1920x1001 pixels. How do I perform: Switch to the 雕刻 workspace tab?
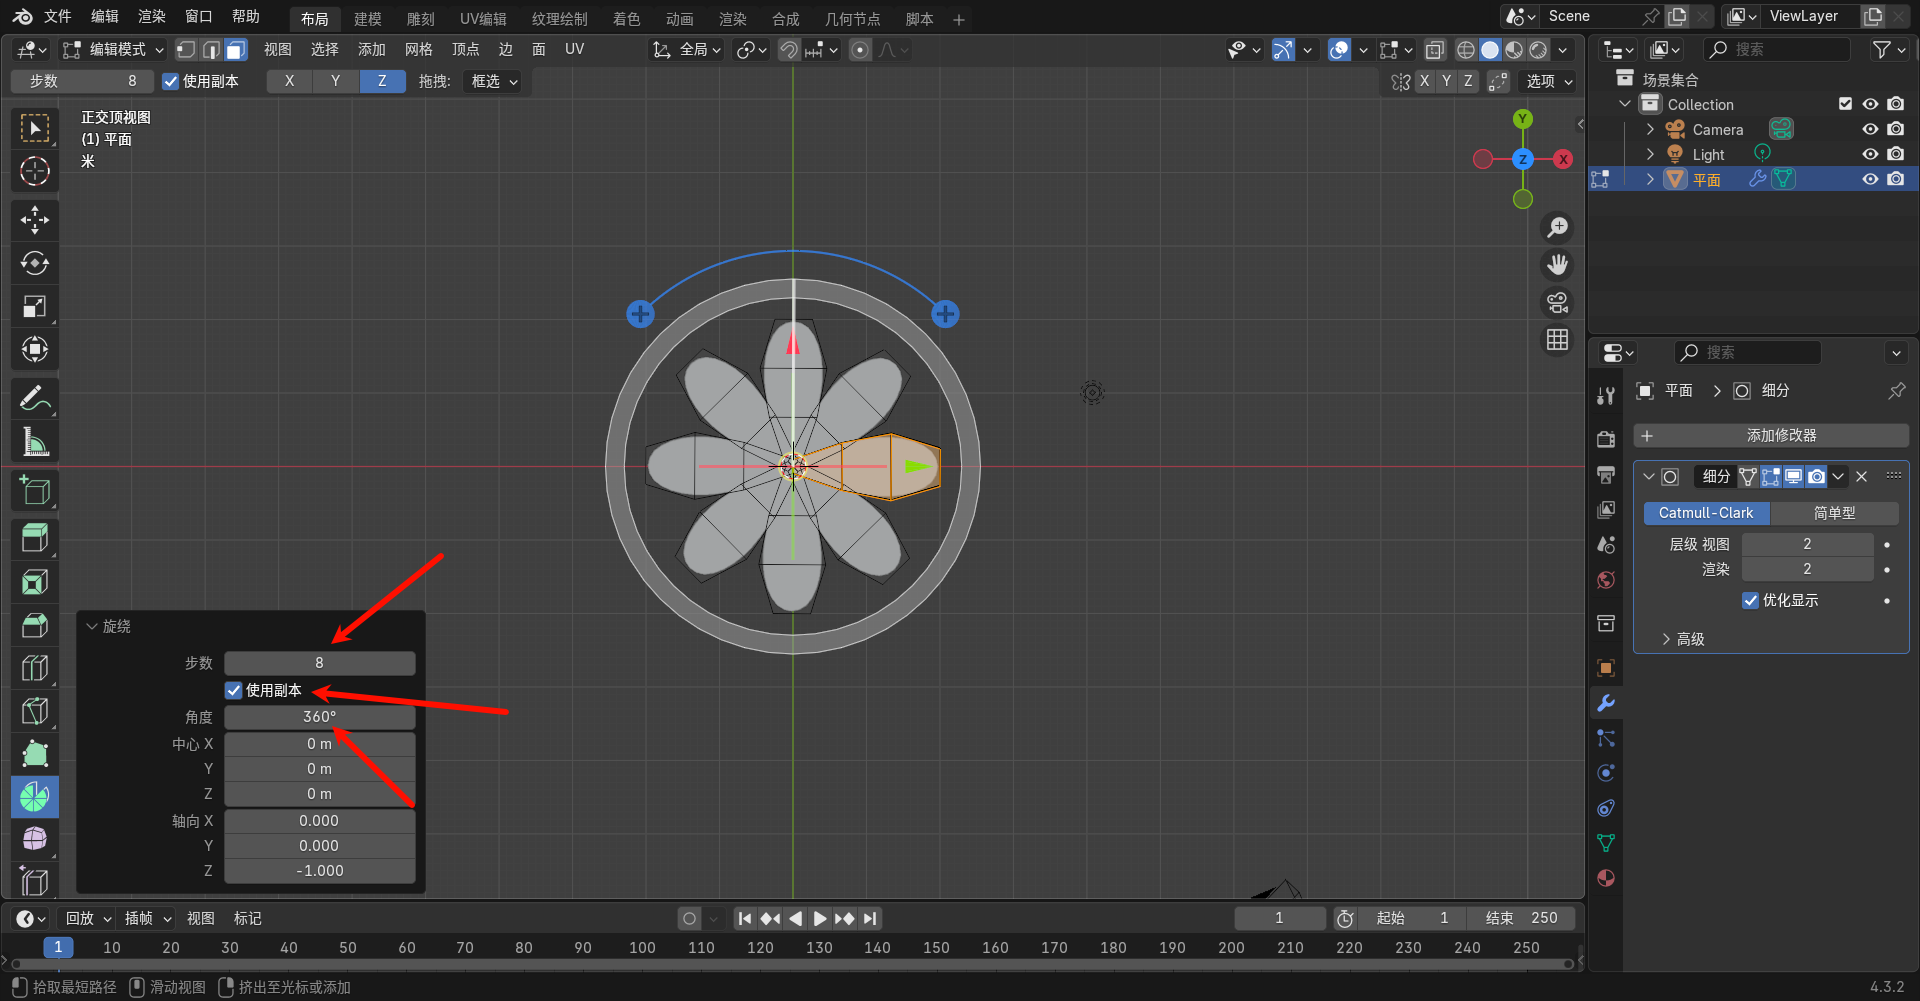pos(420,19)
